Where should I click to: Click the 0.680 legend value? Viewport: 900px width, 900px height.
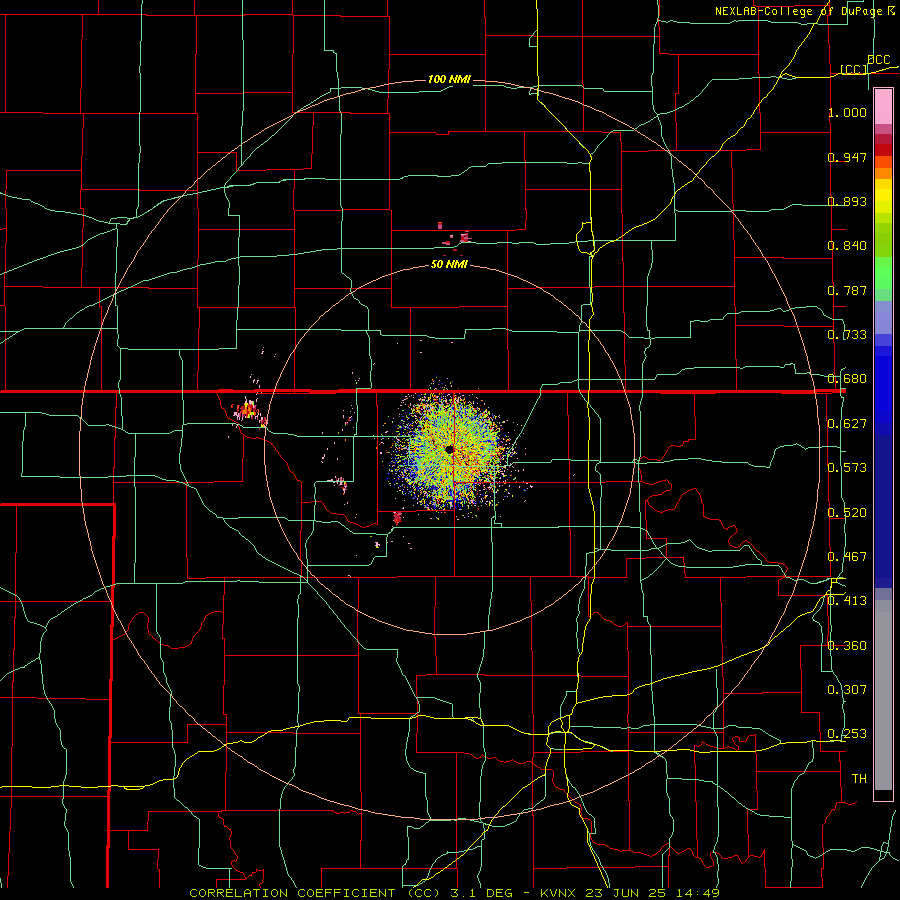[x=847, y=379]
